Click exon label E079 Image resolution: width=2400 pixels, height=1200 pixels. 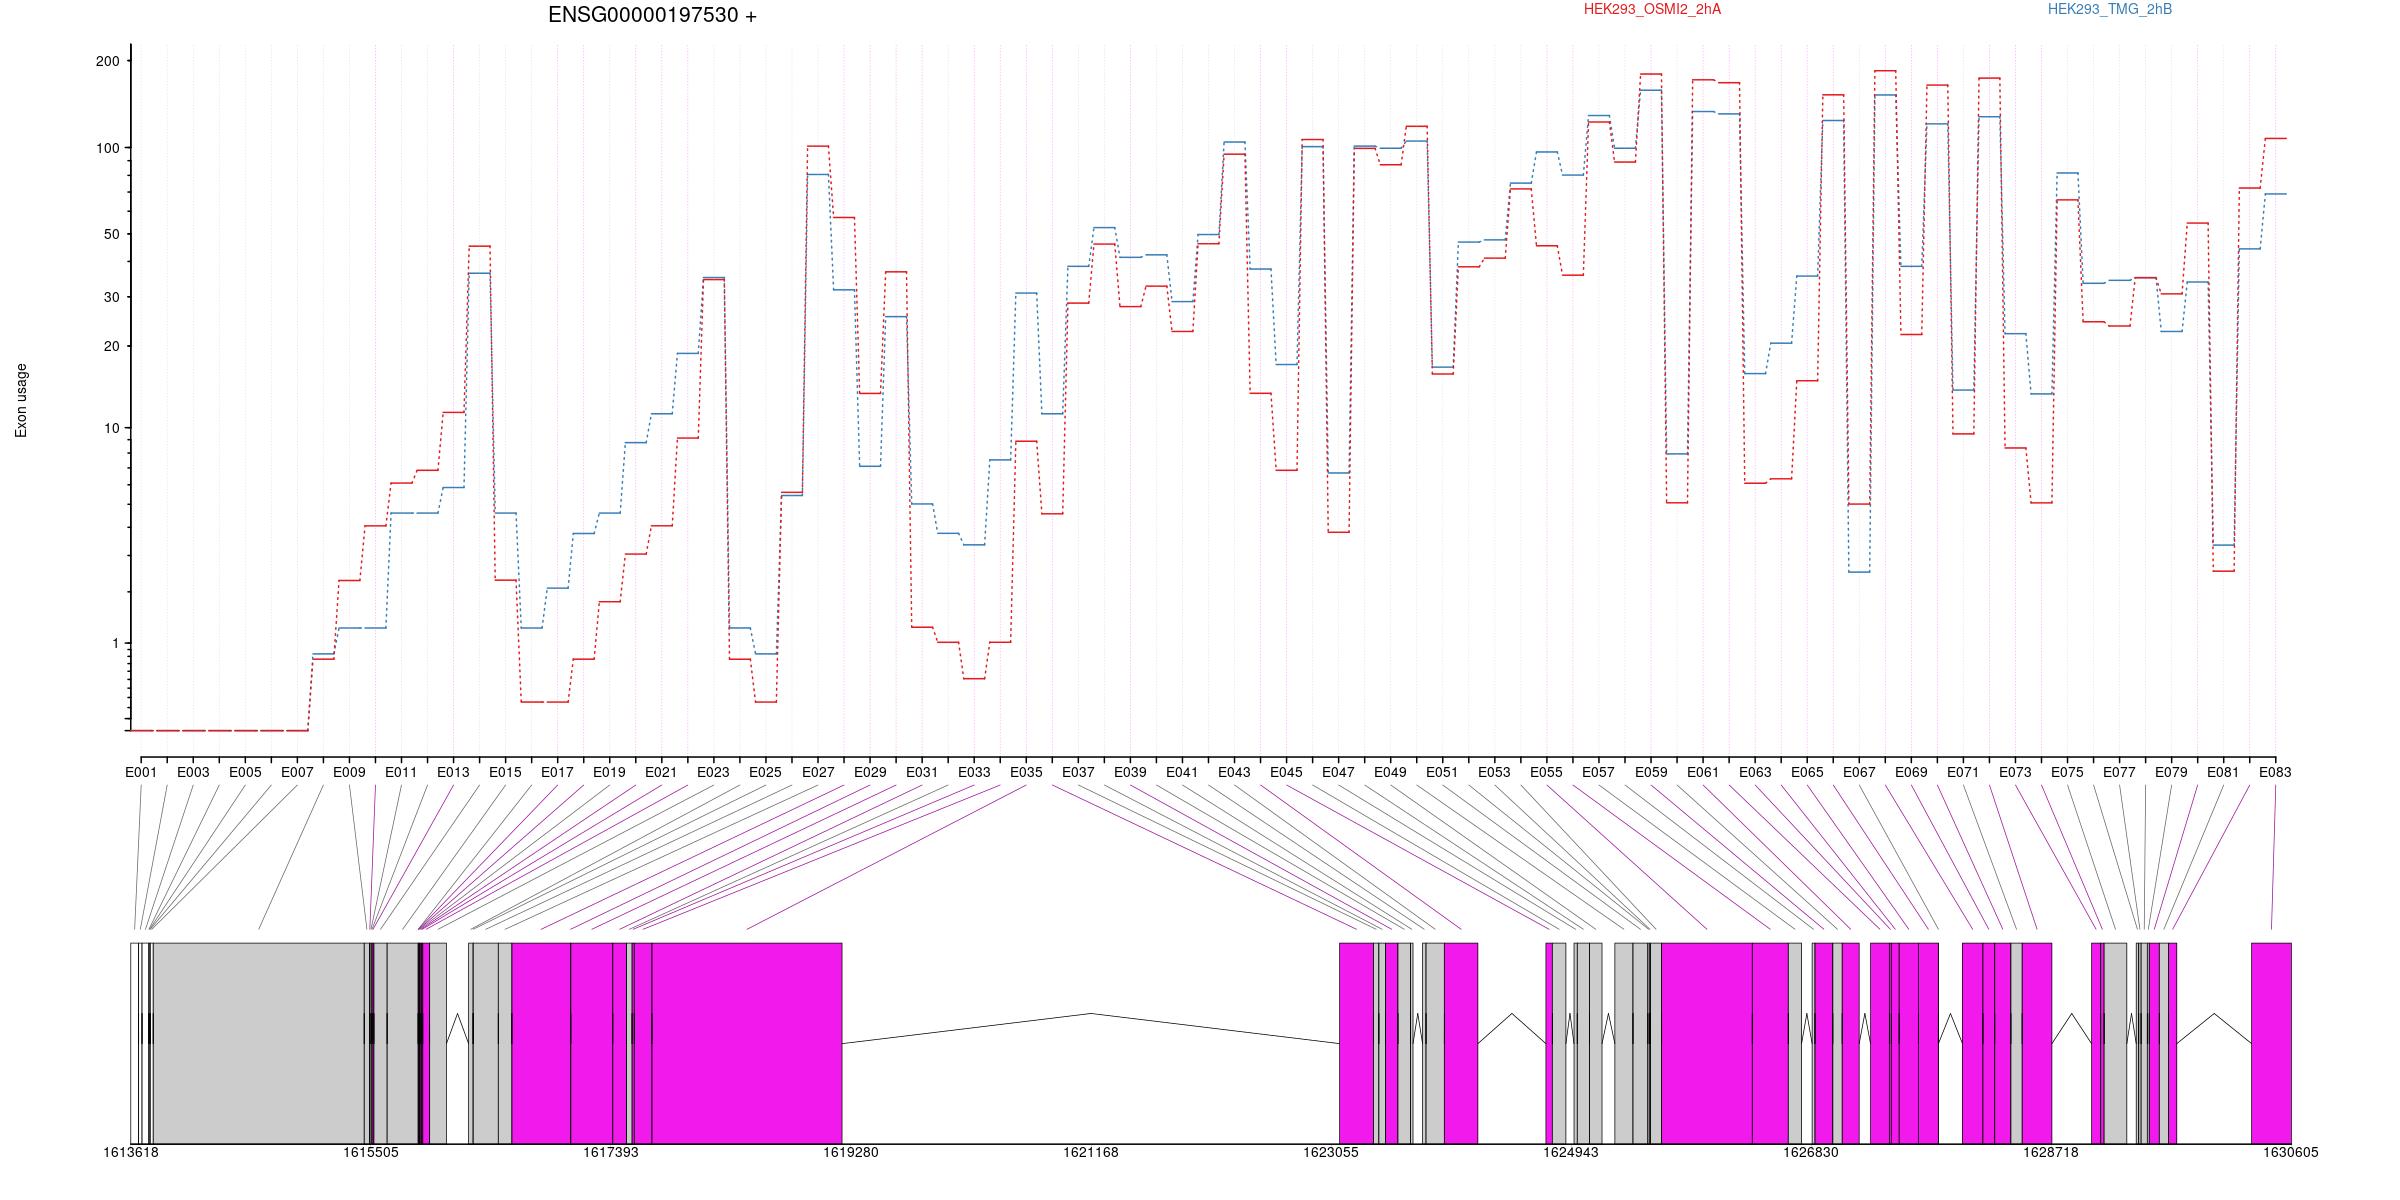pyautogui.click(x=2171, y=772)
